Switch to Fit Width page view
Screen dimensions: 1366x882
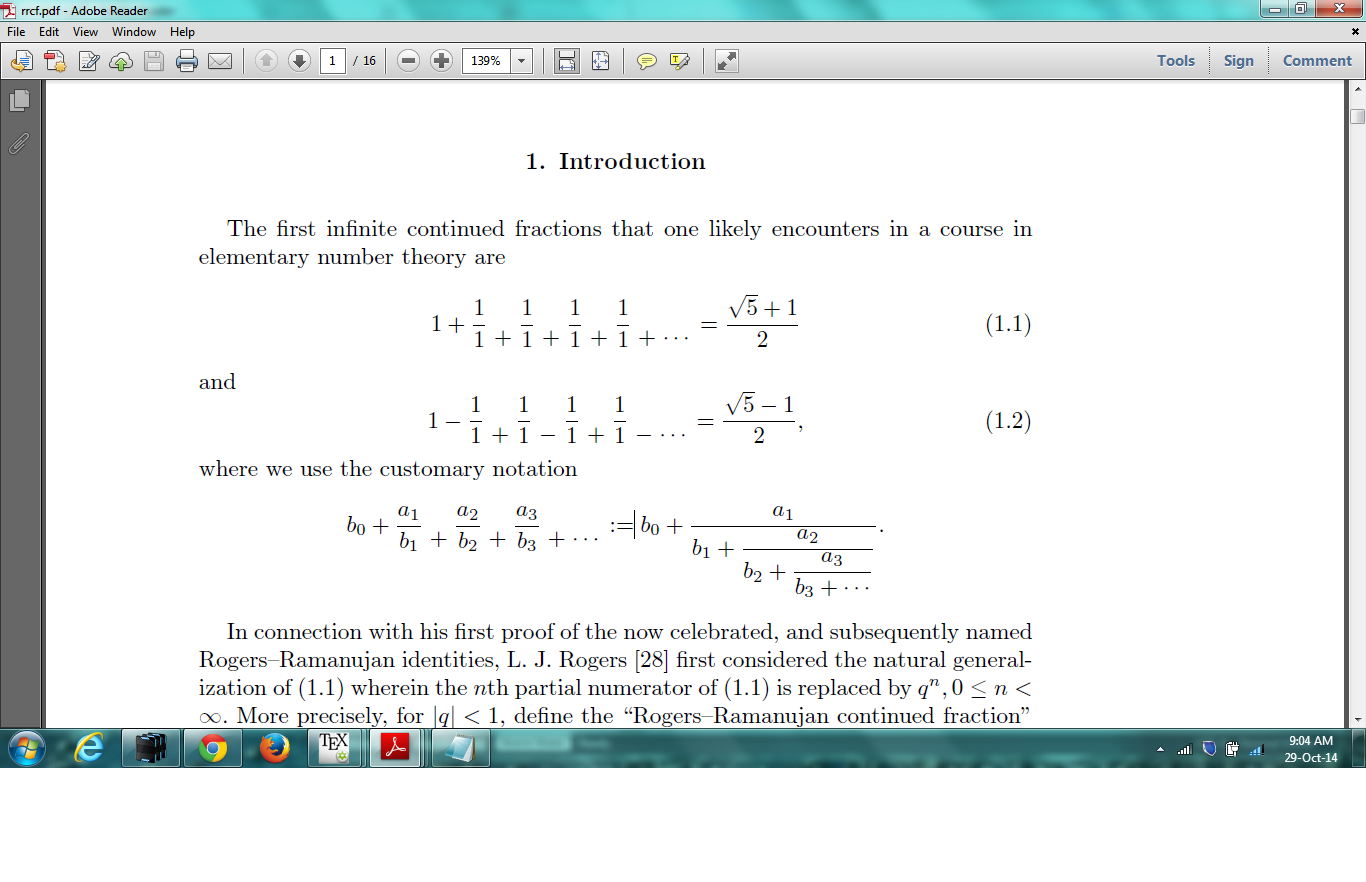pos(566,61)
